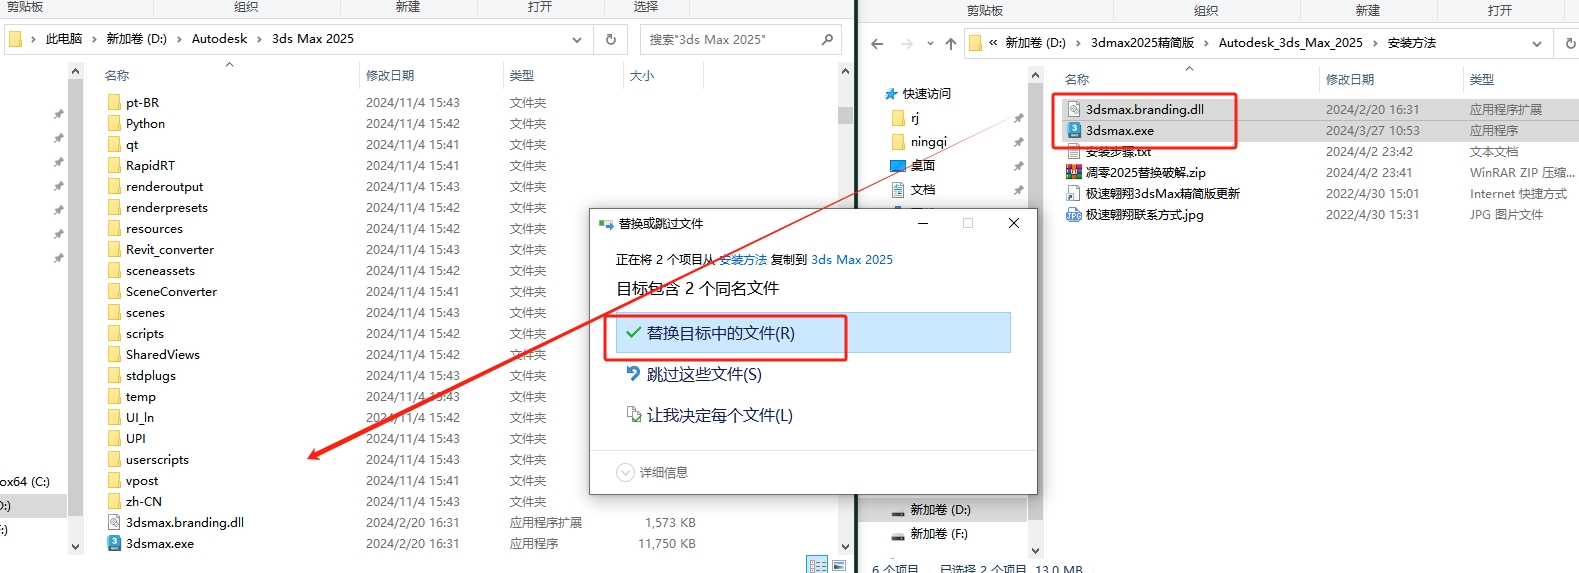Click Up arrow in right window

pos(951,43)
